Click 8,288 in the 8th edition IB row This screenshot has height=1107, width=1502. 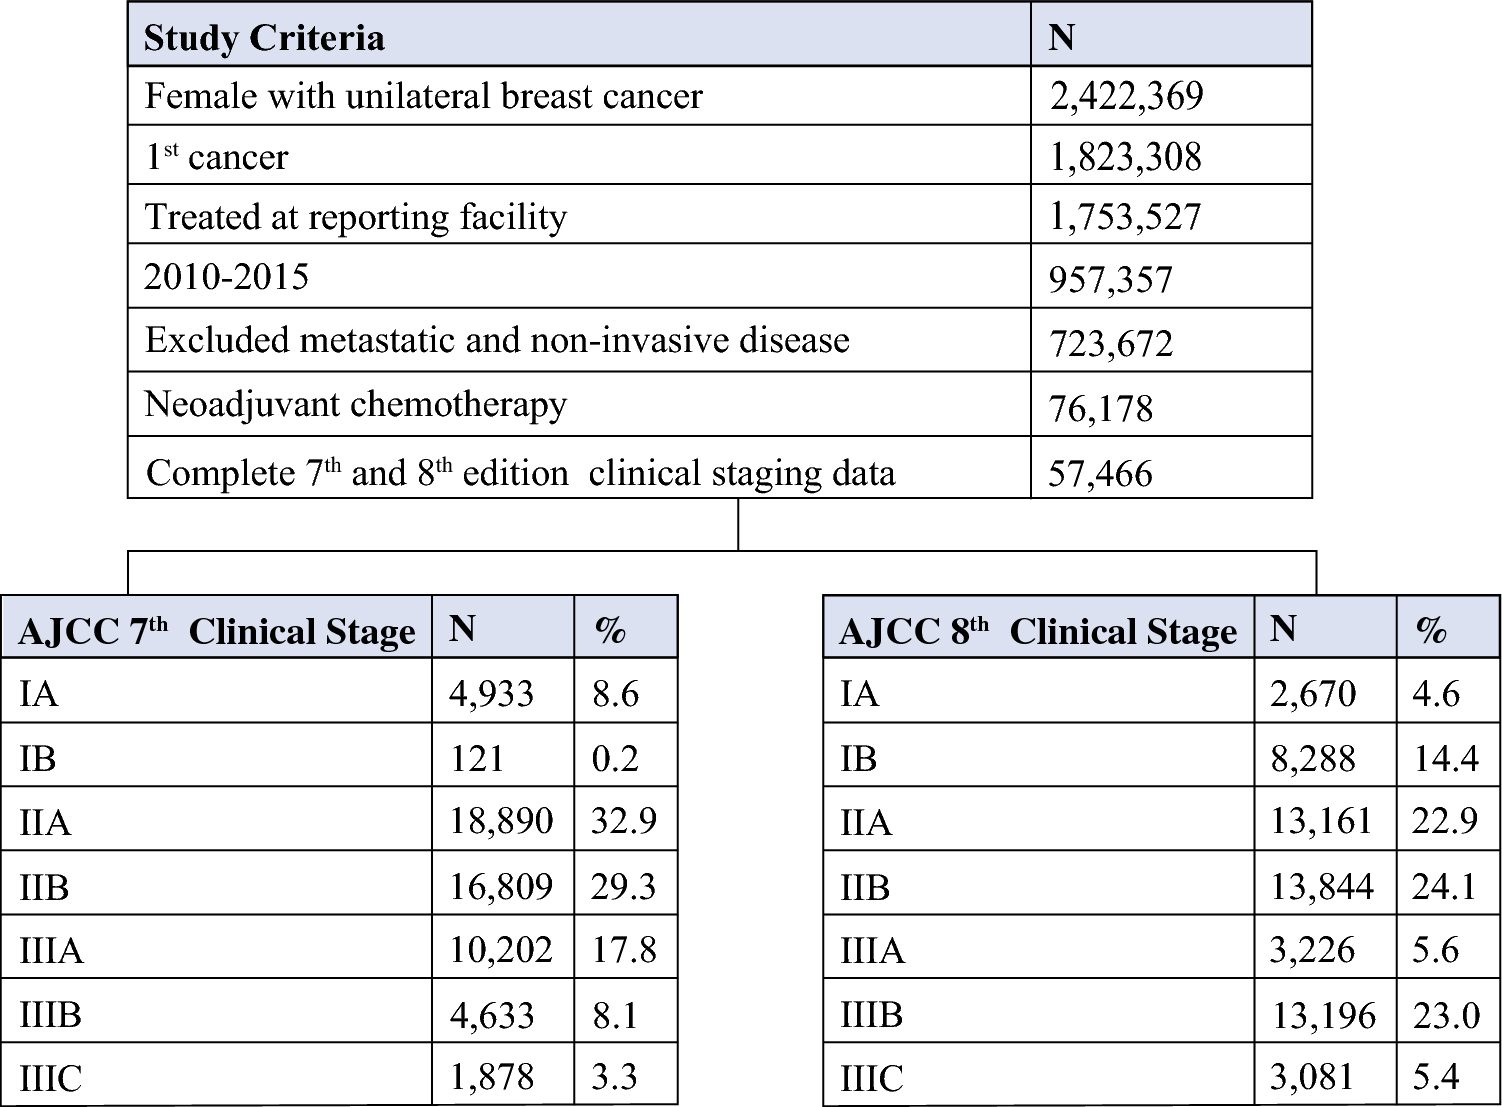(x=1312, y=758)
